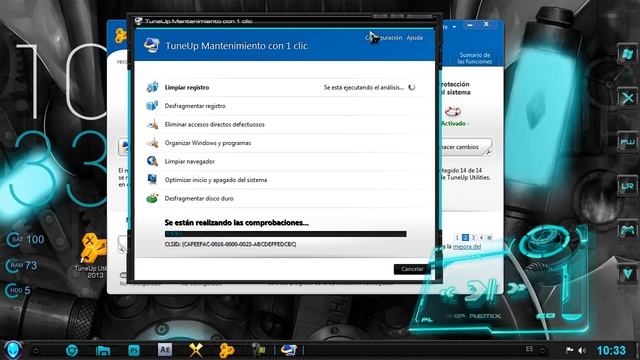Switch to Sumario de las funciones tab
This screenshot has width=640, height=360.
pyautogui.click(x=474, y=58)
